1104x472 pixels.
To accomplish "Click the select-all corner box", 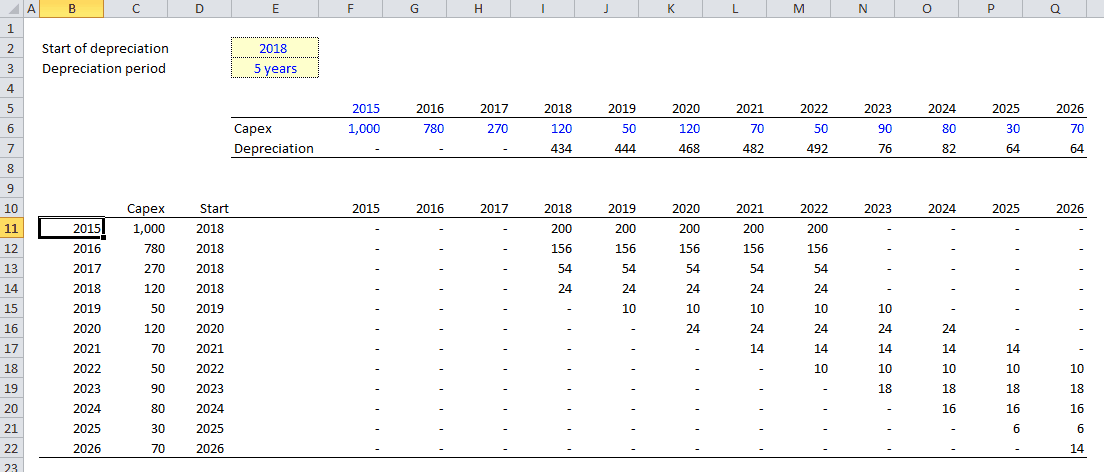I will point(11,8).
